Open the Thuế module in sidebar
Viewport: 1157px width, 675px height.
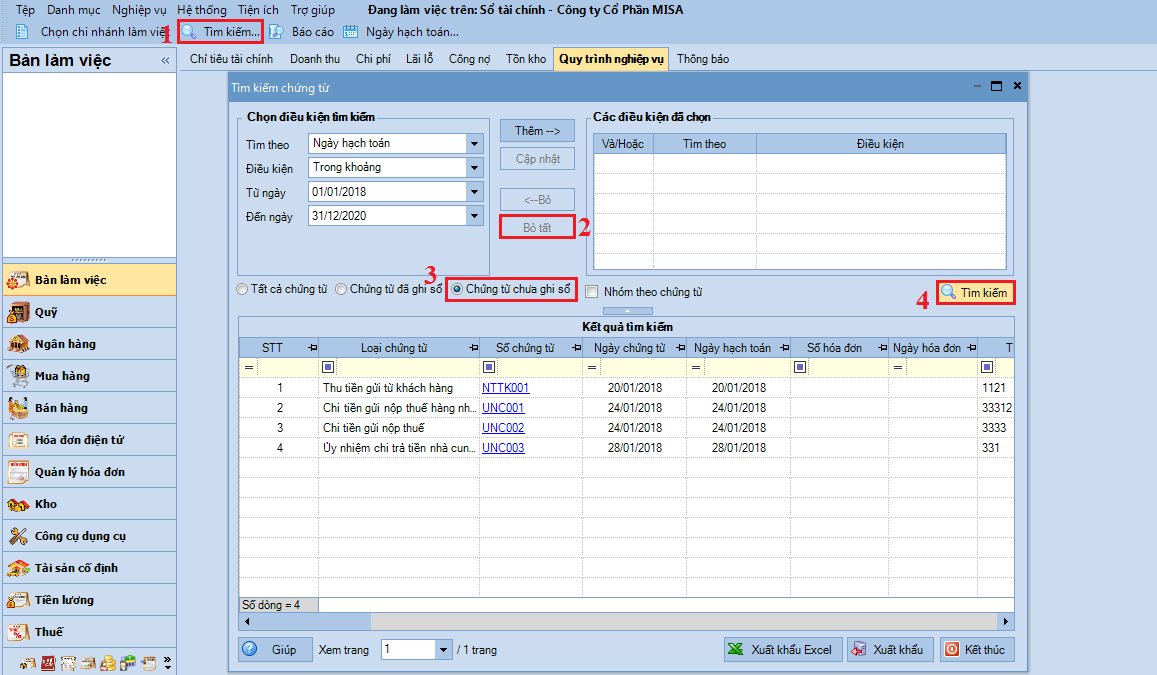(89, 631)
